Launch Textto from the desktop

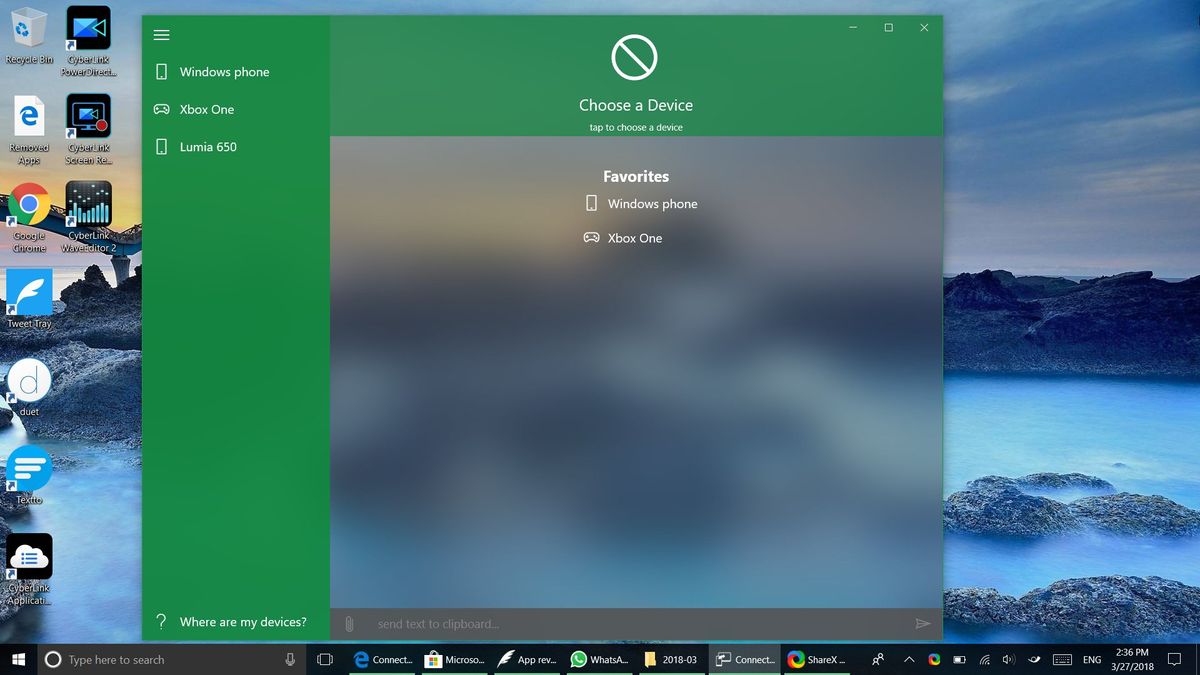[x=28, y=470]
